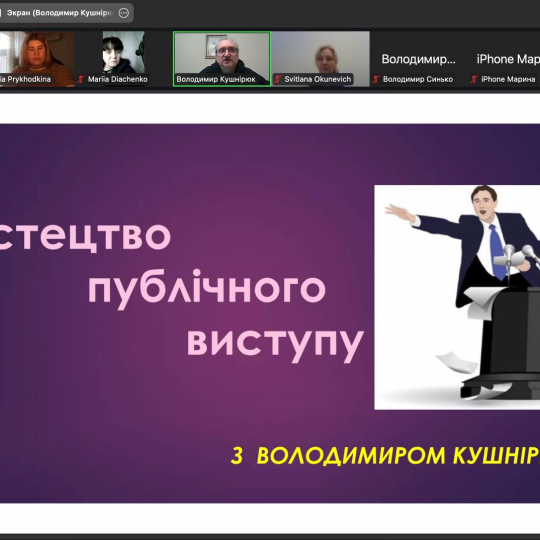Click muted microphone icon beside Svitlana Okunevich
This screenshot has height=540, width=540.
[x=278, y=79]
